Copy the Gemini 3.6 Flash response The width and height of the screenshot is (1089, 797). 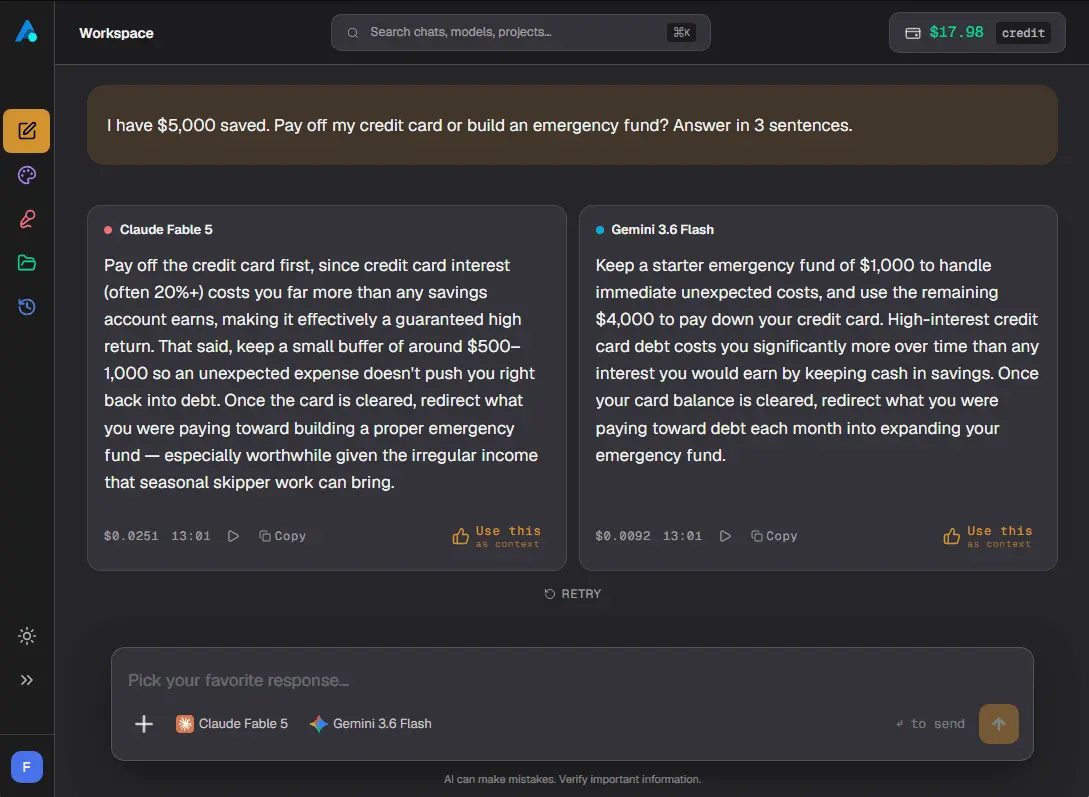point(774,536)
